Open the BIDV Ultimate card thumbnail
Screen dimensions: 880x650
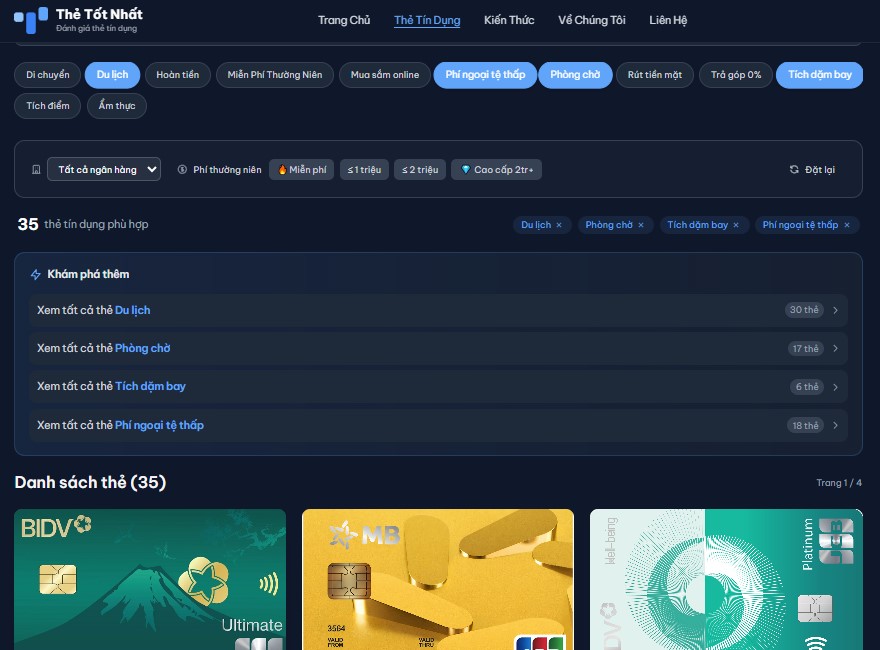point(150,579)
